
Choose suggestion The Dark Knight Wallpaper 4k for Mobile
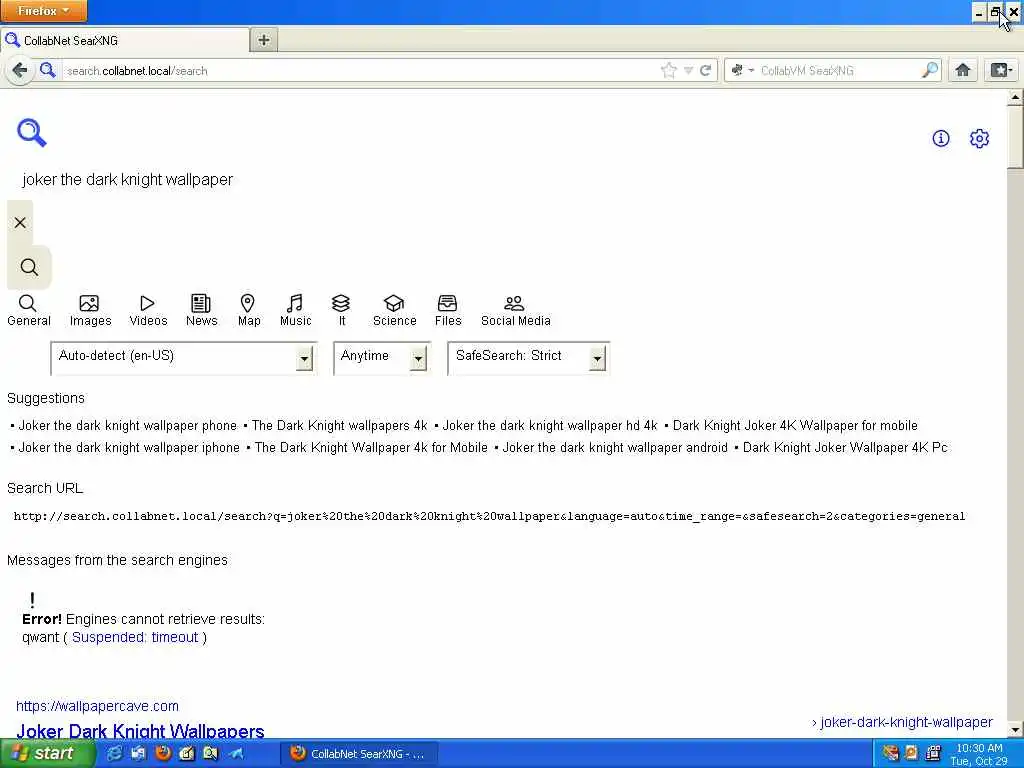371,448
